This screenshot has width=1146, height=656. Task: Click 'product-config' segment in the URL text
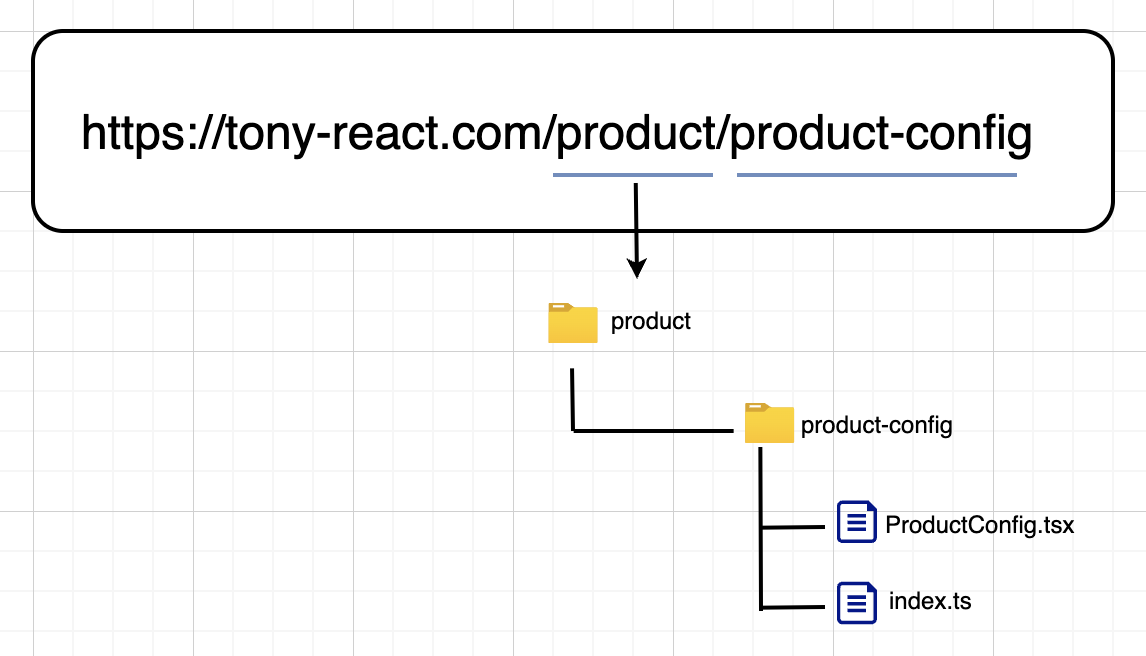(x=880, y=134)
